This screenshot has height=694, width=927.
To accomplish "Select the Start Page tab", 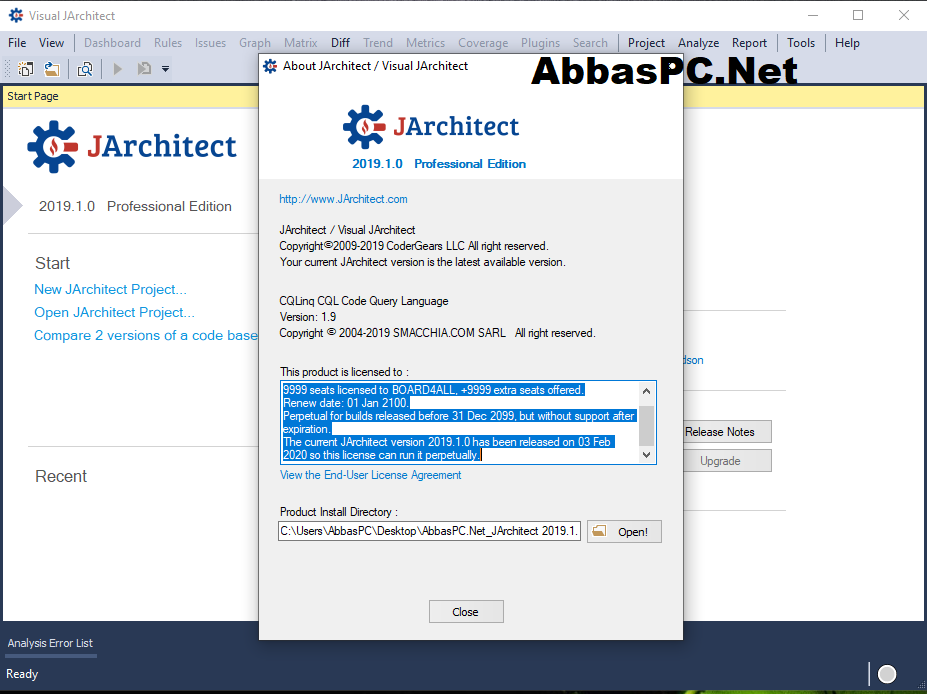I will coord(33,96).
